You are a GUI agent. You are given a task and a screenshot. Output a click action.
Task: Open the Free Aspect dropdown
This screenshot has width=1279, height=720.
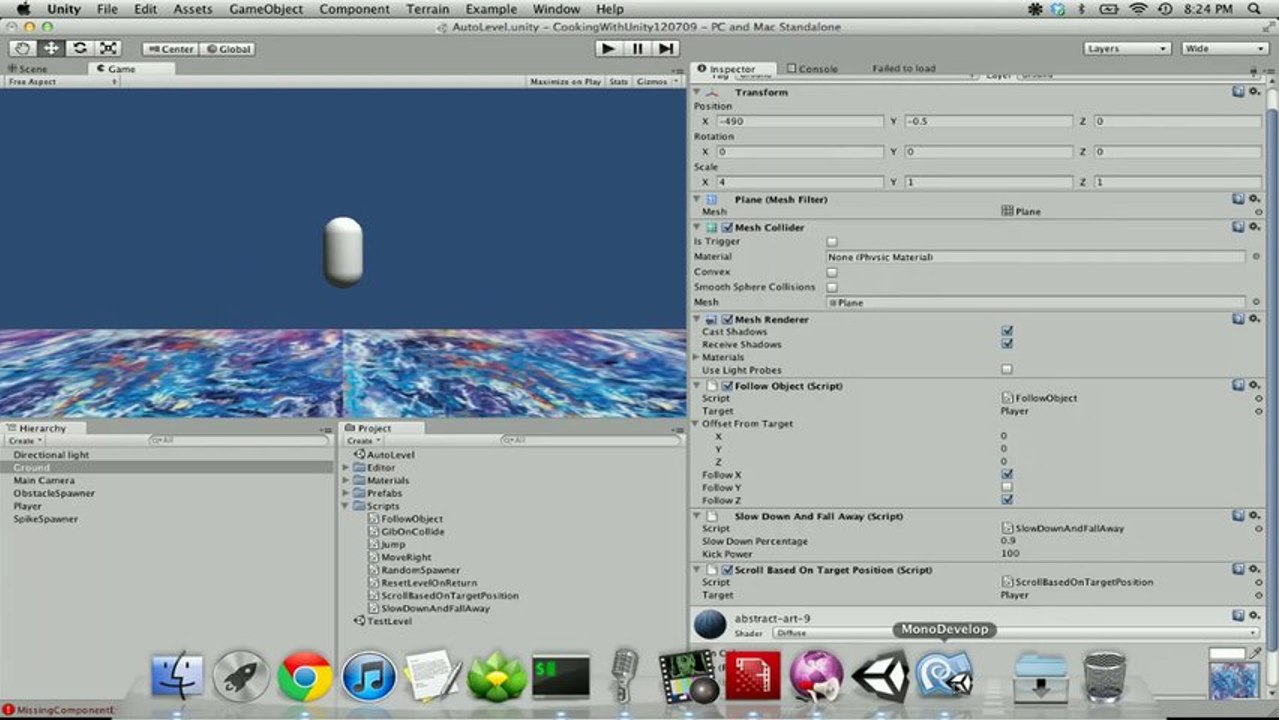click(61, 82)
